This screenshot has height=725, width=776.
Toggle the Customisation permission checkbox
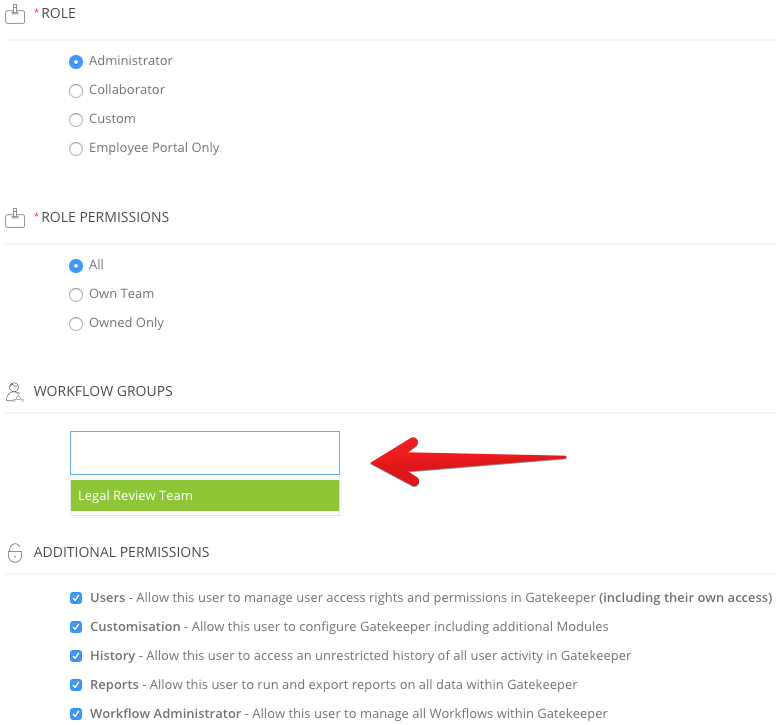76,627
